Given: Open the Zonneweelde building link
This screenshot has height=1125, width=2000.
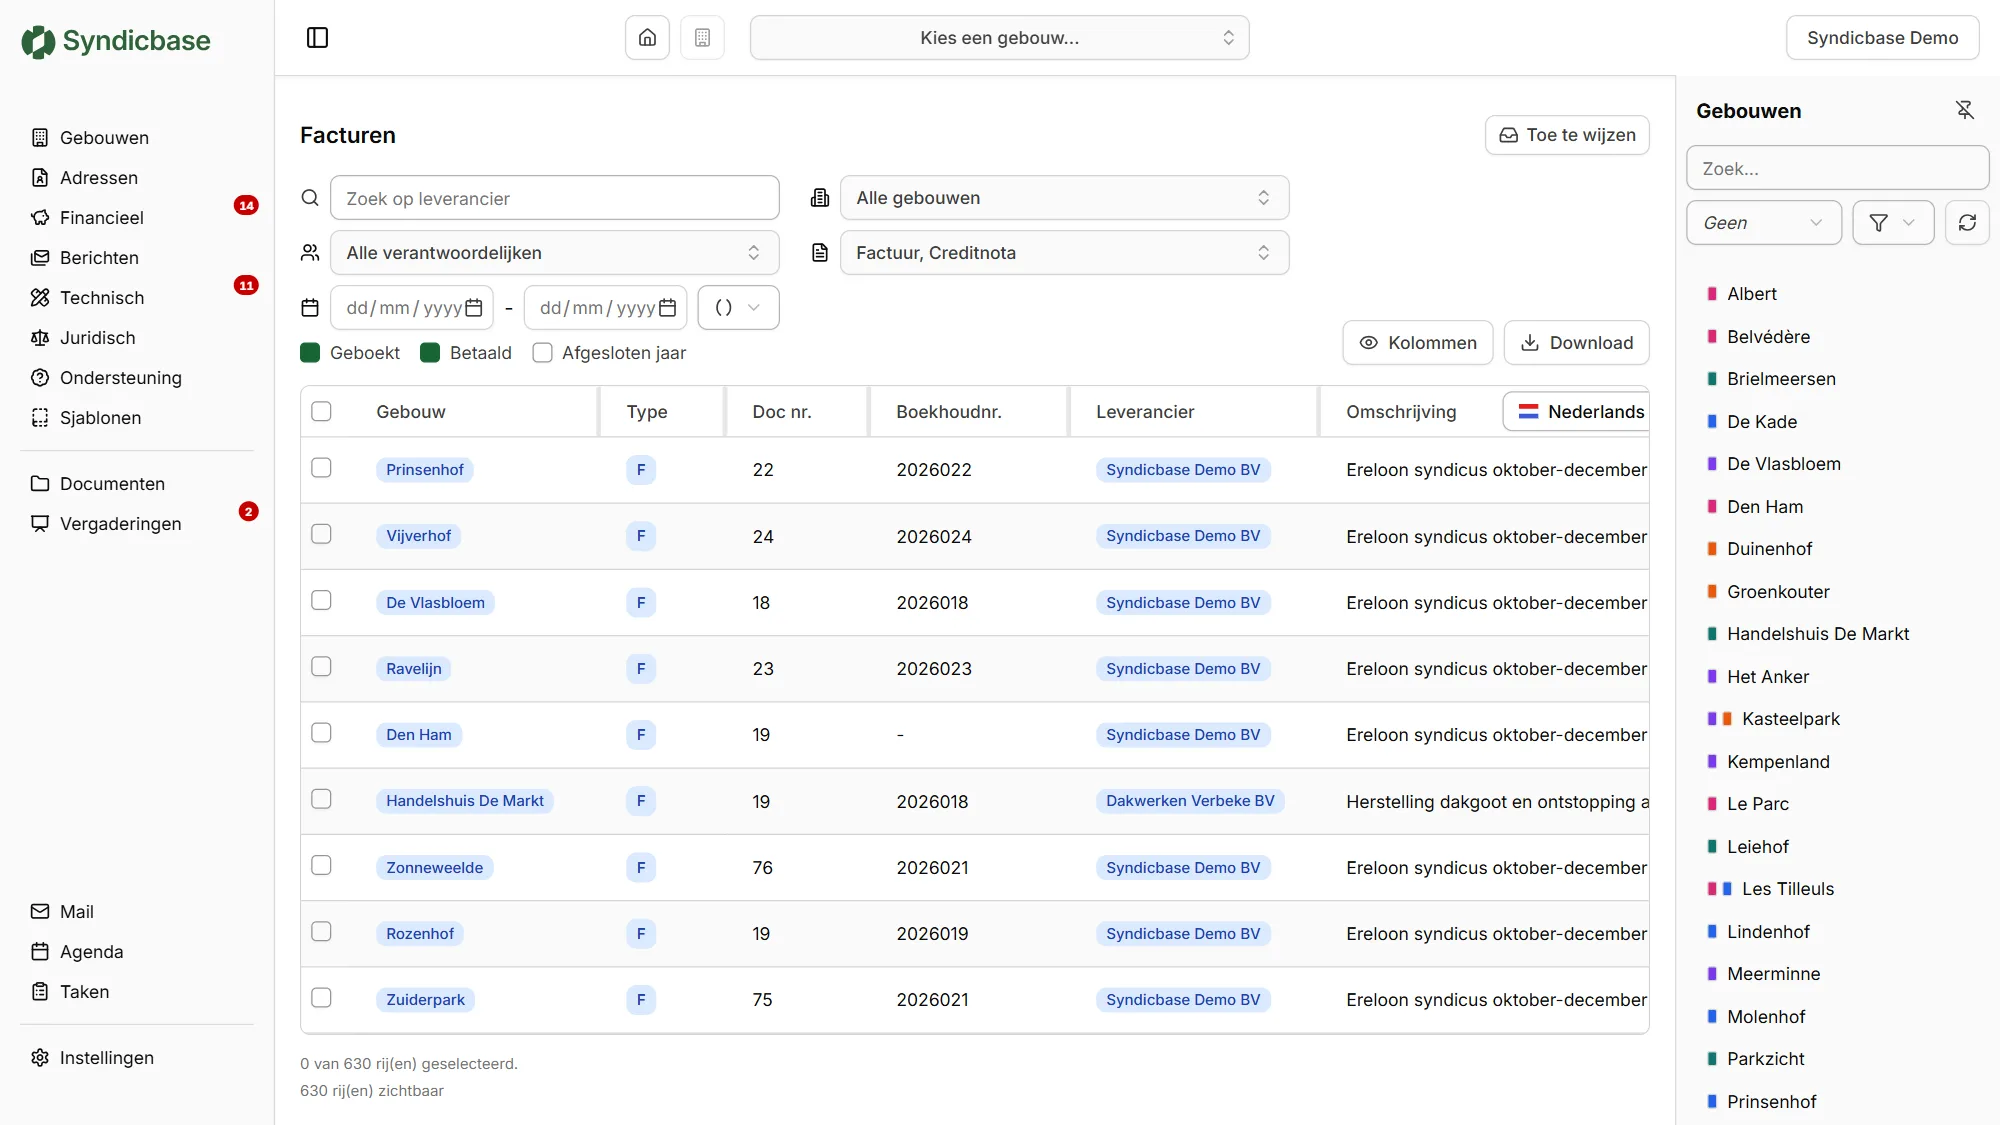Looking at the screenshot, I should (x=434, y=867).
